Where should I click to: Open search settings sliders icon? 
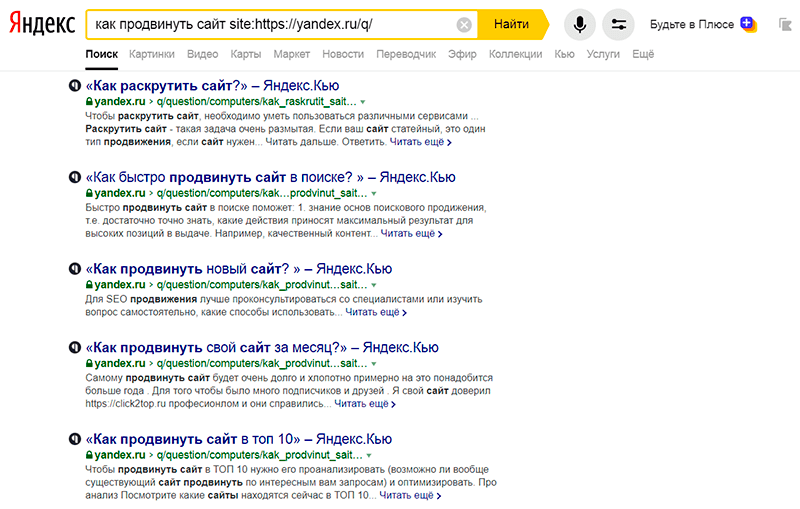(x=618, y=24)
